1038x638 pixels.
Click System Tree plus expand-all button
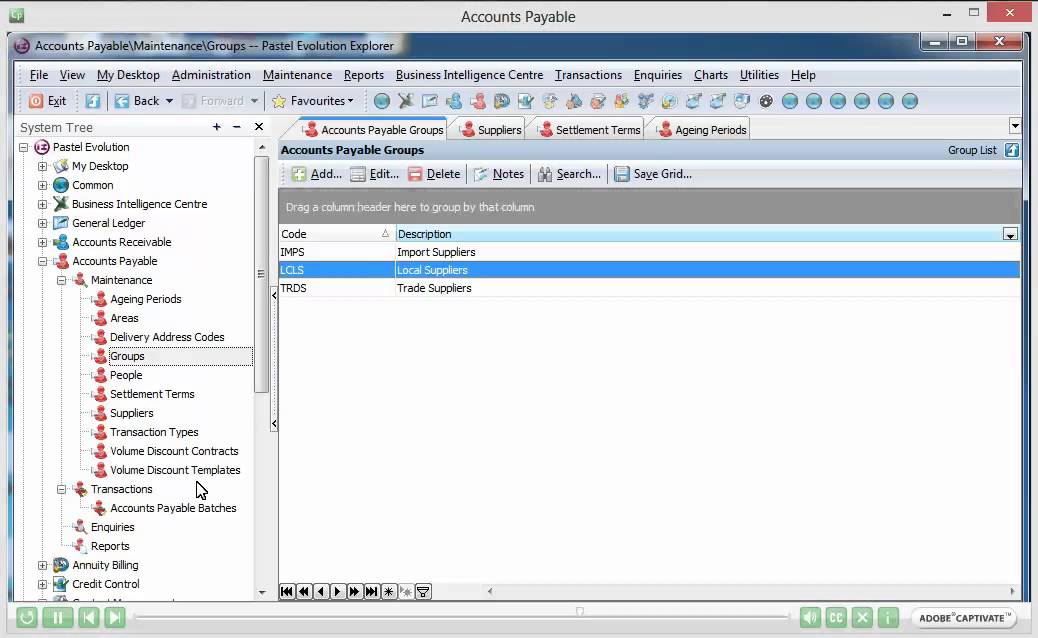point(216,126)
